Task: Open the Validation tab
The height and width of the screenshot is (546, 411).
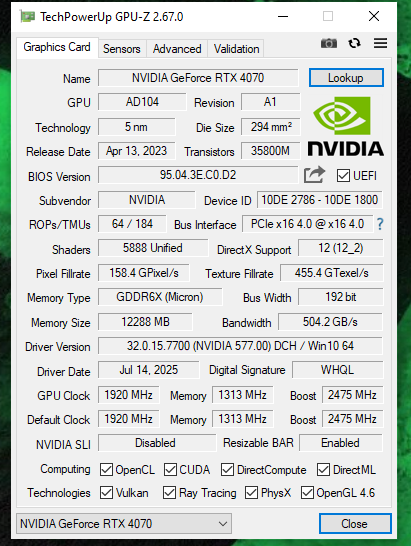Action: tap(236, 49)
